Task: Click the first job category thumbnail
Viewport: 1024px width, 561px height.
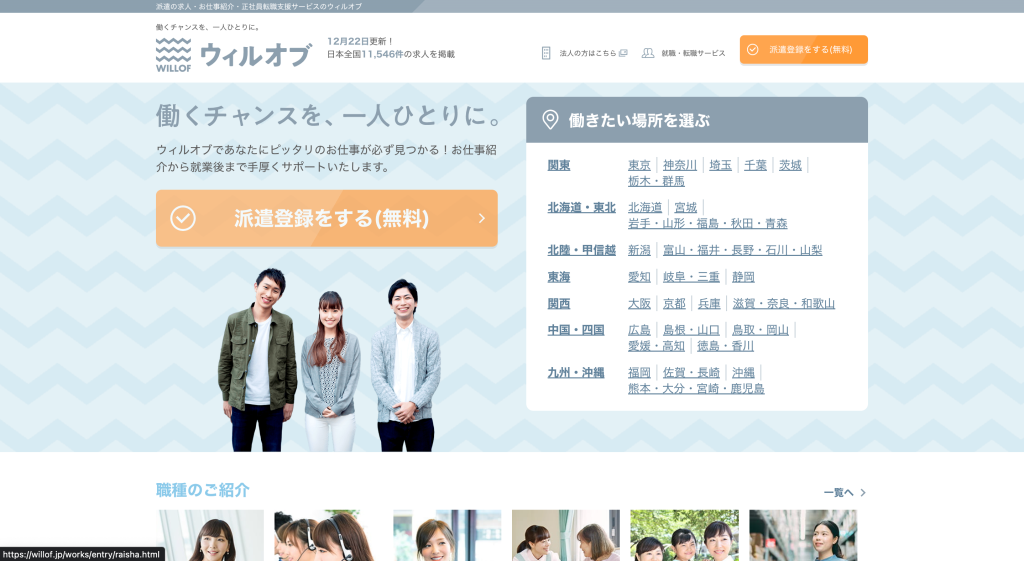Action: 210,535
